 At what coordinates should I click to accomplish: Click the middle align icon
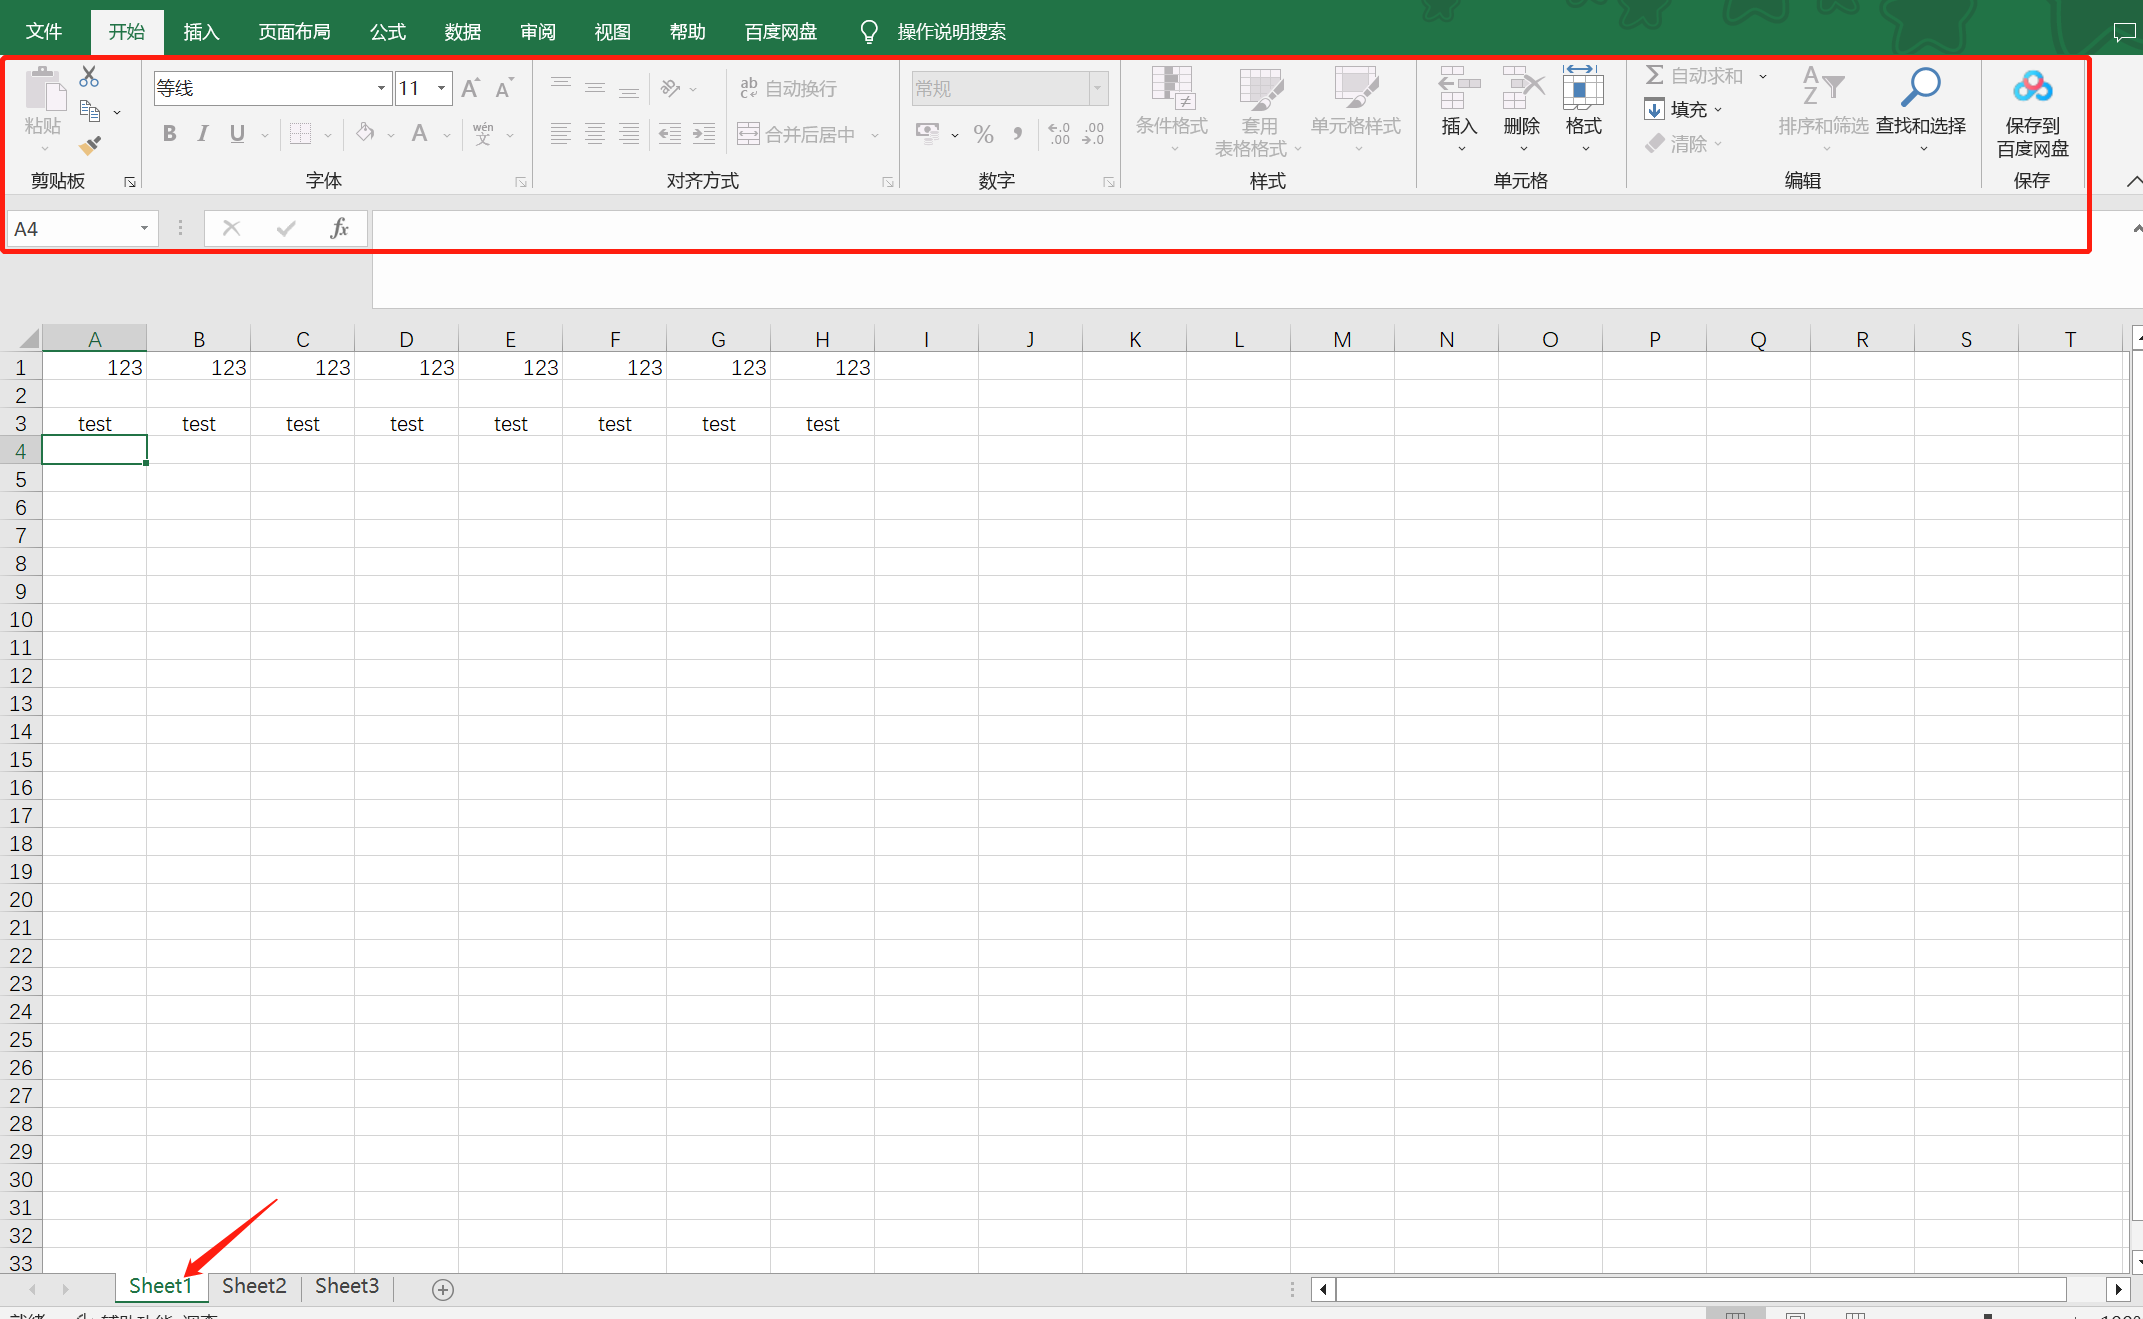[x=595, y=88]
